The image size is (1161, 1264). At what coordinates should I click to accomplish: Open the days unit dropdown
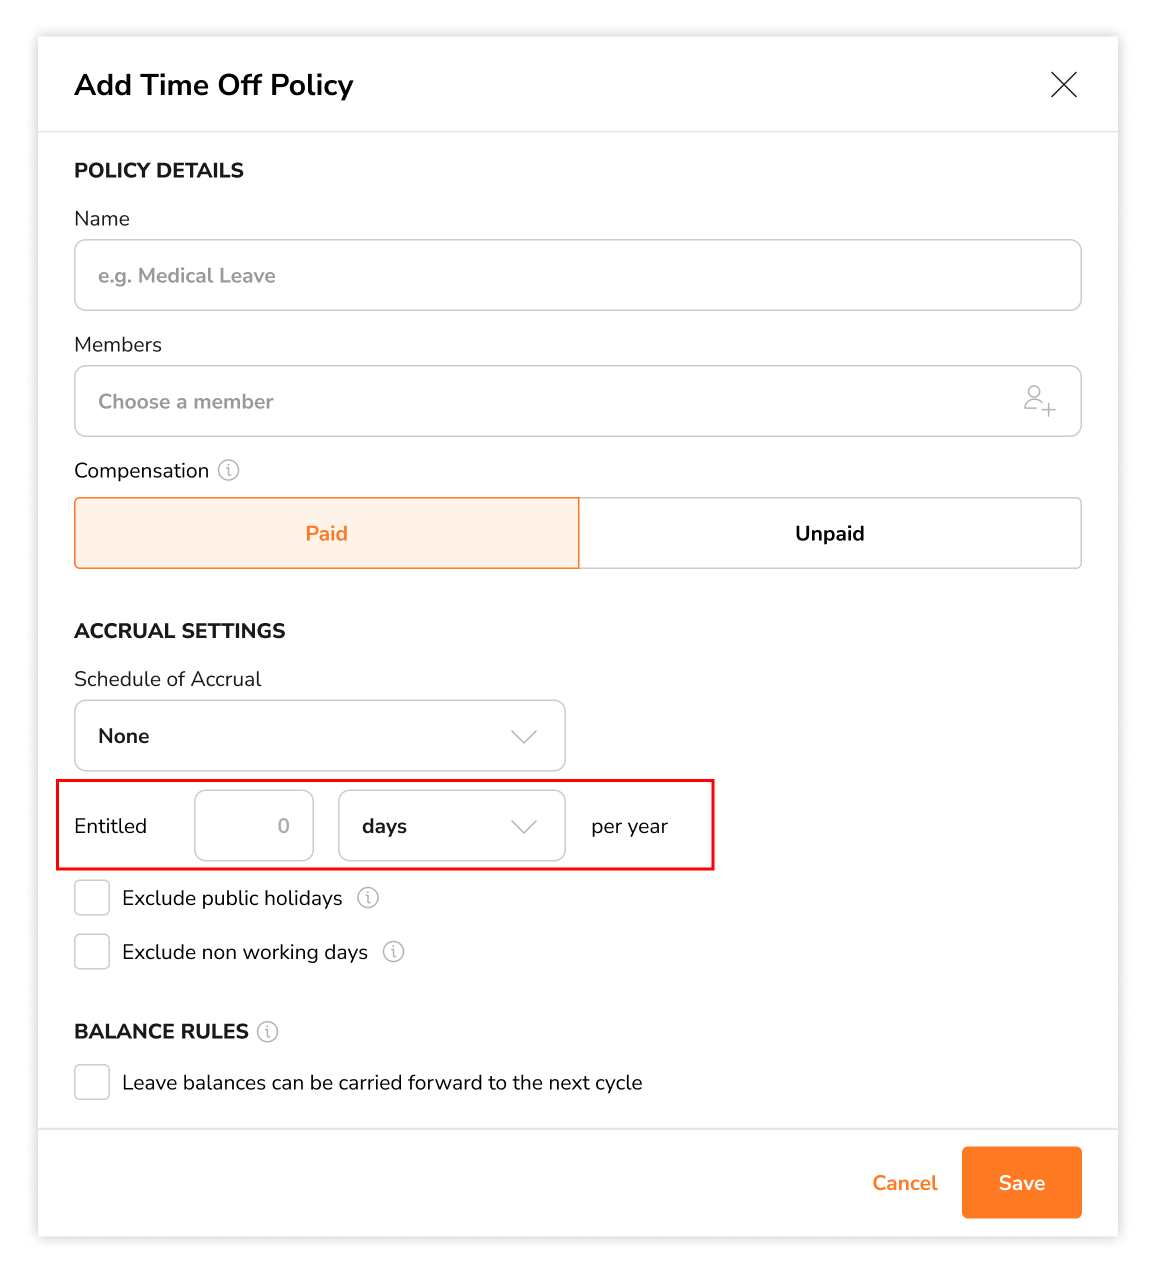[450, 826]
